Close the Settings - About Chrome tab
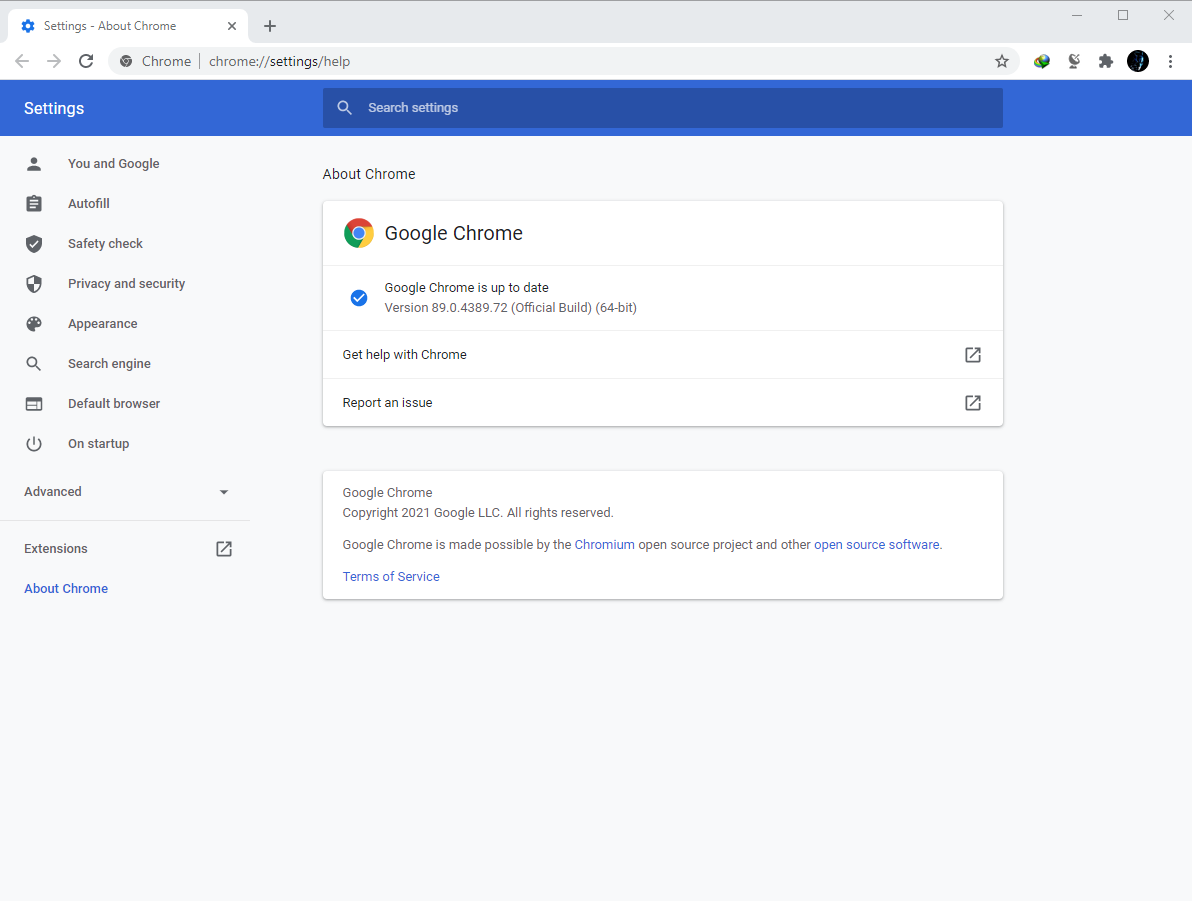 point(232,26)
